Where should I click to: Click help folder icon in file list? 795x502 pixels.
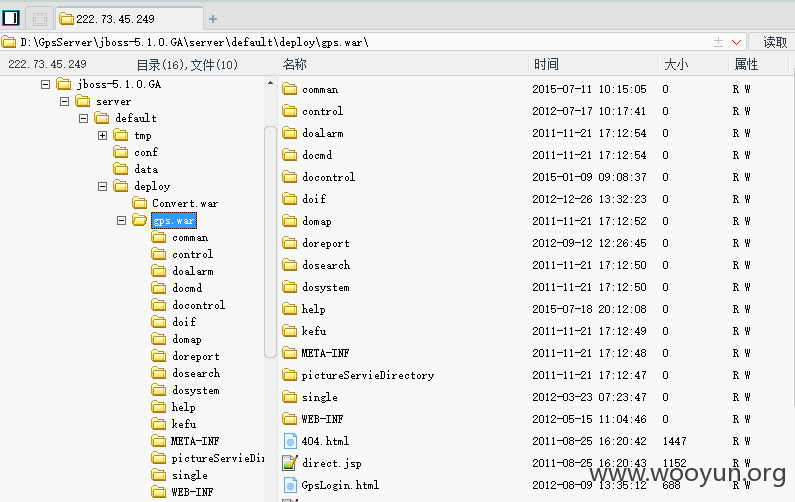tap(290, 309)
